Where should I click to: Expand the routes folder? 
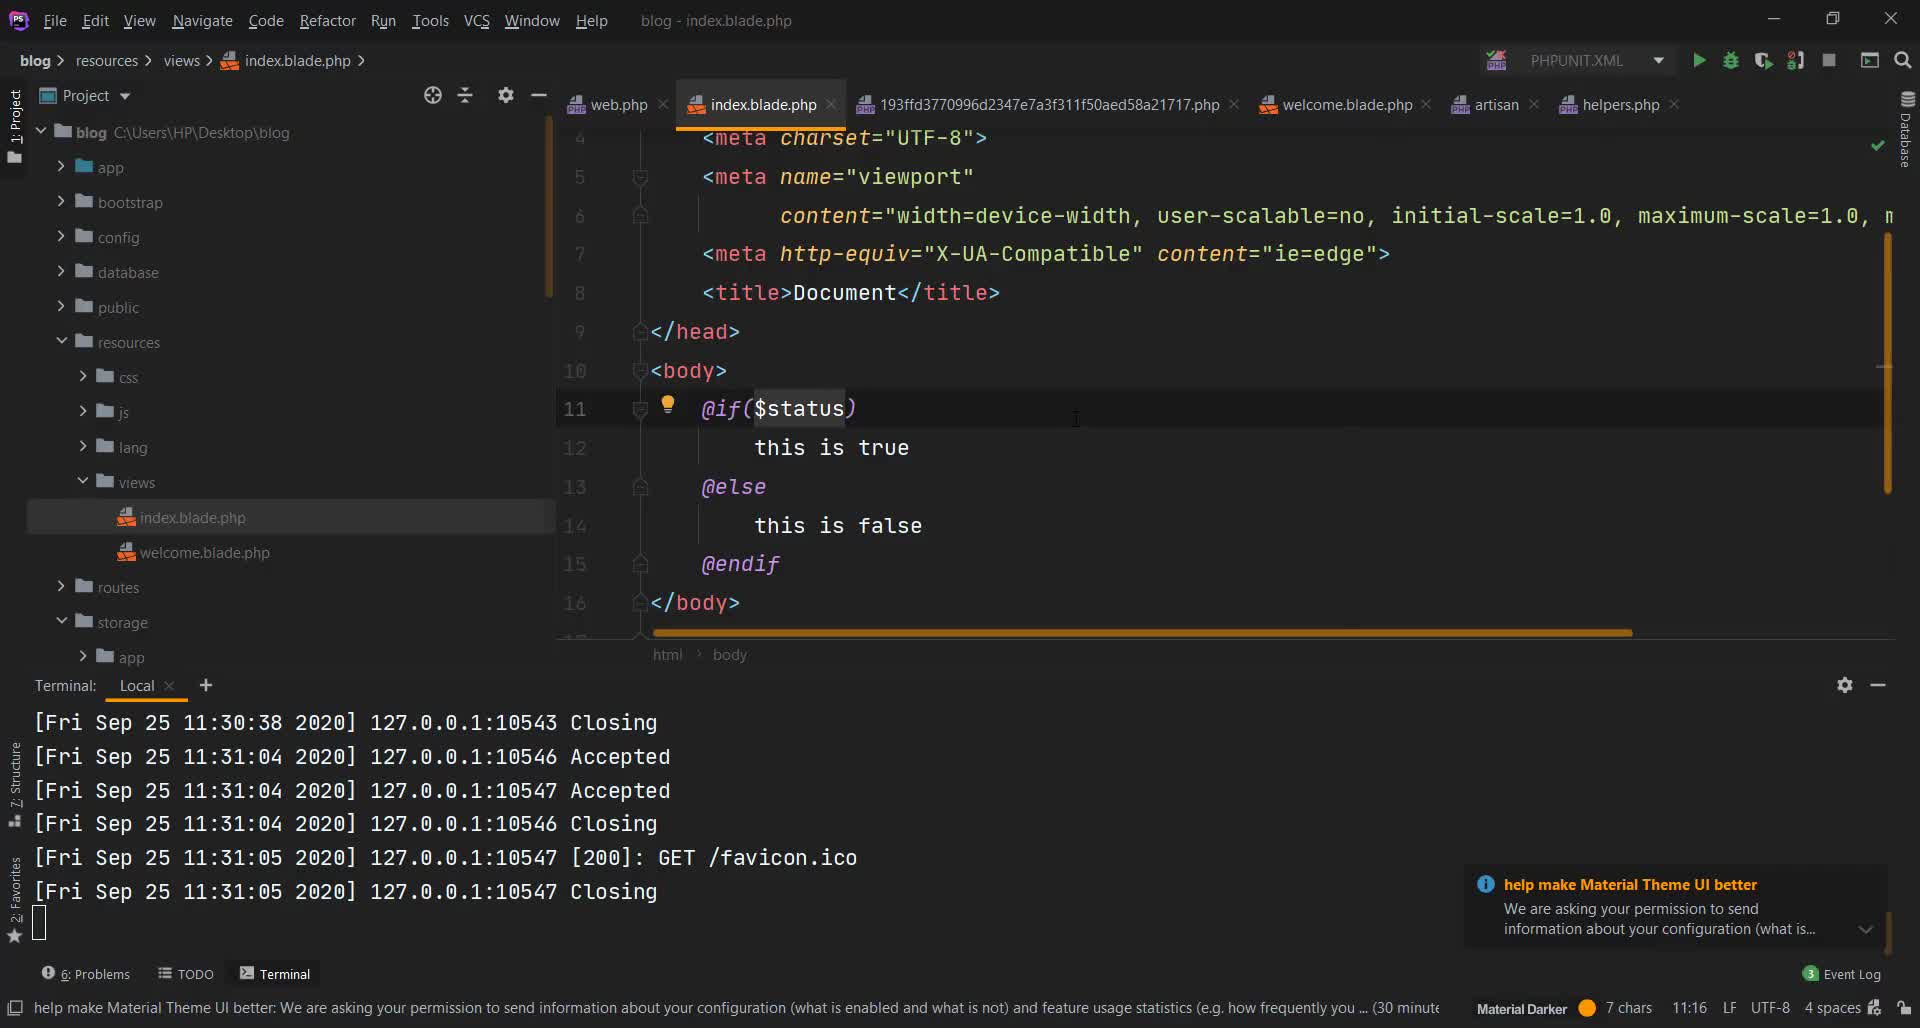coord(61,587)
